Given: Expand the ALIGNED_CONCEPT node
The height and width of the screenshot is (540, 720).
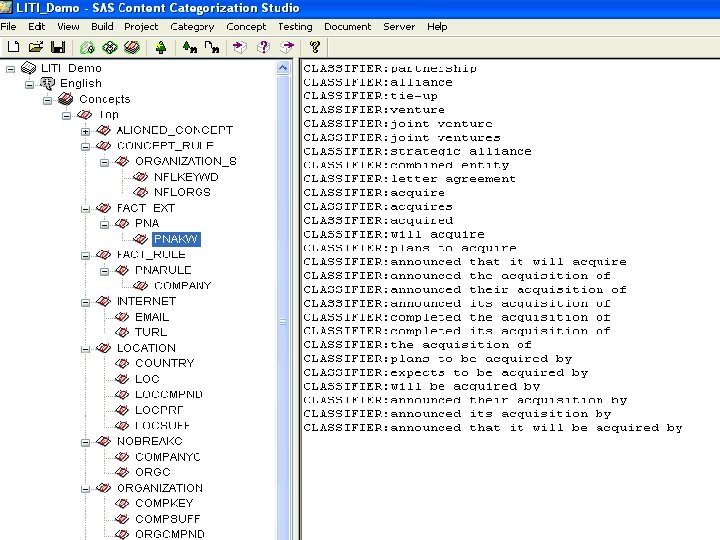Looking at the screenshot, I should click(x=85, y=131).
